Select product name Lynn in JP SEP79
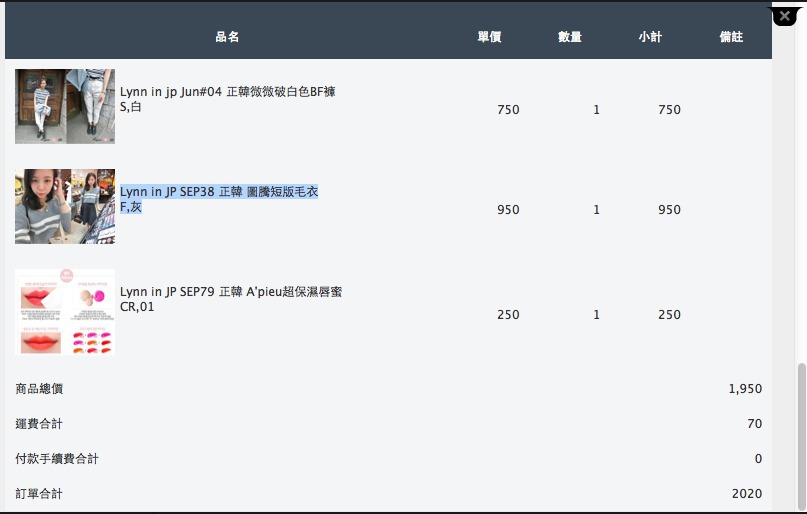Screen dimensions: 807x514 coord(231,292)
